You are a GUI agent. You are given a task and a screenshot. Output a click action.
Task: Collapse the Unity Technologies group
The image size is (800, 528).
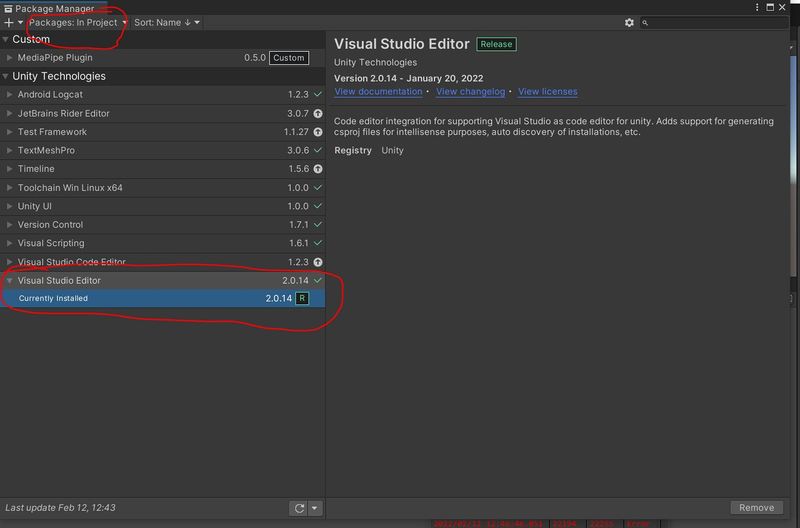[x=5, y=77]
